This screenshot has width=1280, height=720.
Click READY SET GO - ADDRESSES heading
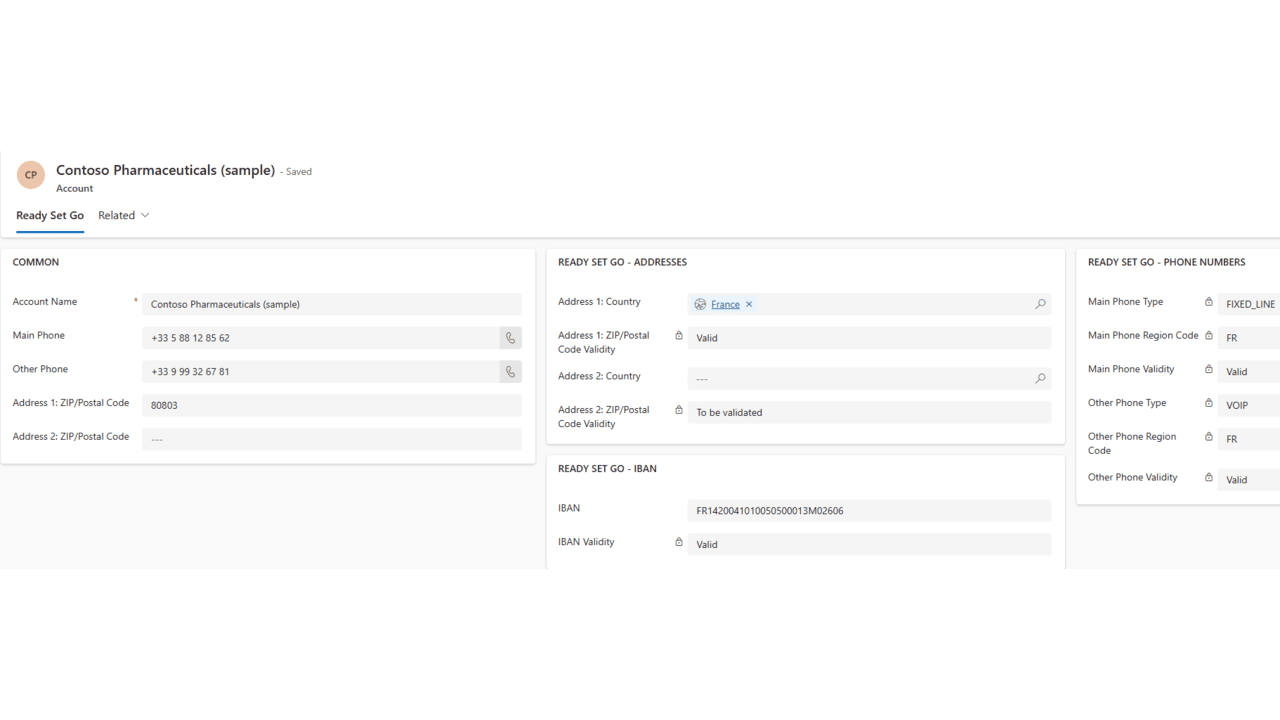[622, 262]
